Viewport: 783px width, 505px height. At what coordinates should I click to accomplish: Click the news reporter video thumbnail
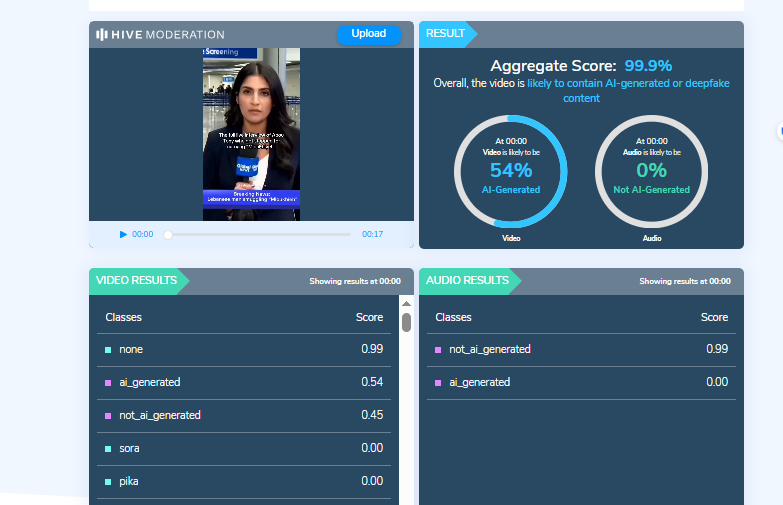pyautogui.click(x=251, y=134)
